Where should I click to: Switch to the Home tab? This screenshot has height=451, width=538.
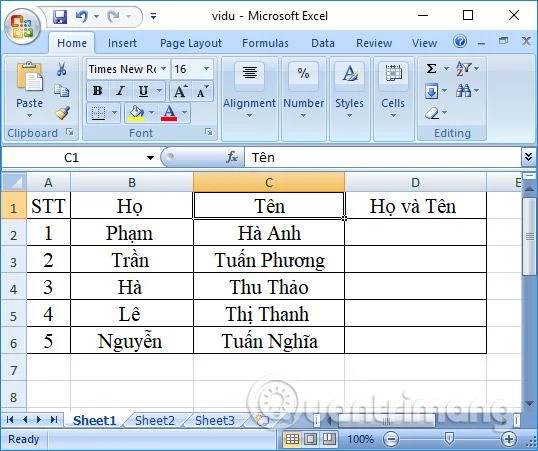[x=72, y=43]
